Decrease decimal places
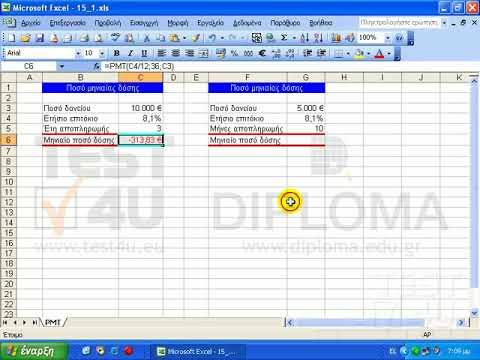This screenshot has width=480, height=360. [290, 53]
